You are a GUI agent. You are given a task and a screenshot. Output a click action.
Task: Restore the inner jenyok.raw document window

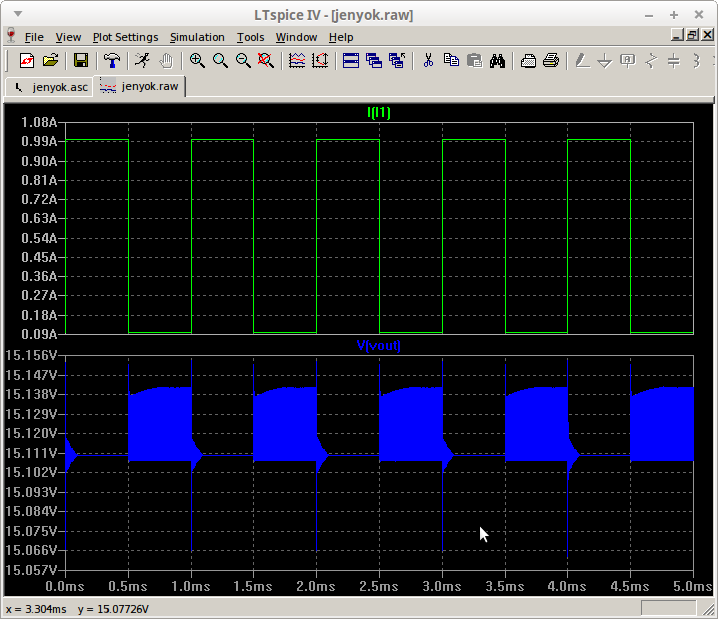[692, 35]
